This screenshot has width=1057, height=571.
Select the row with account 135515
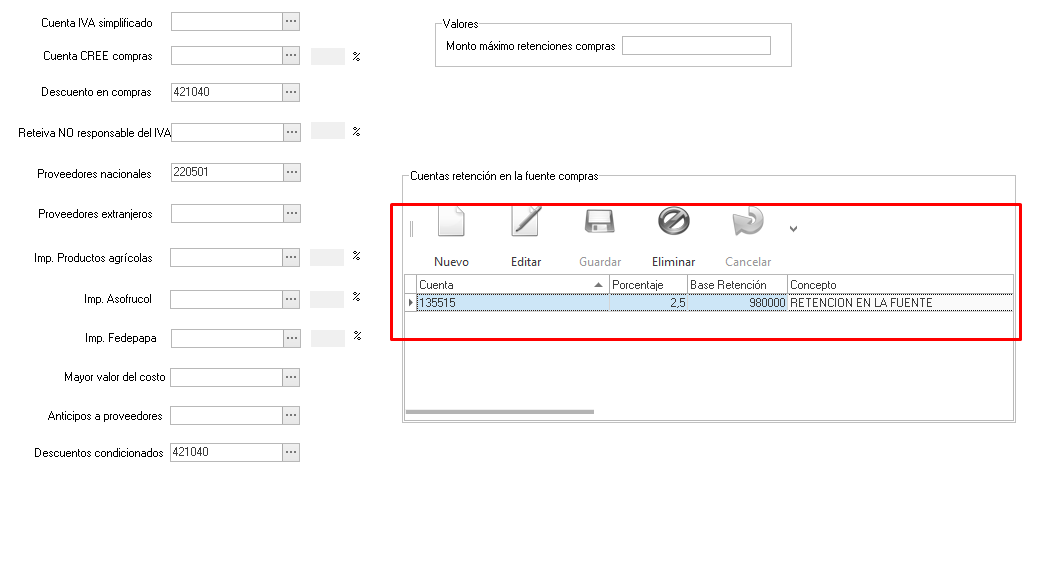tap(512, 302)
